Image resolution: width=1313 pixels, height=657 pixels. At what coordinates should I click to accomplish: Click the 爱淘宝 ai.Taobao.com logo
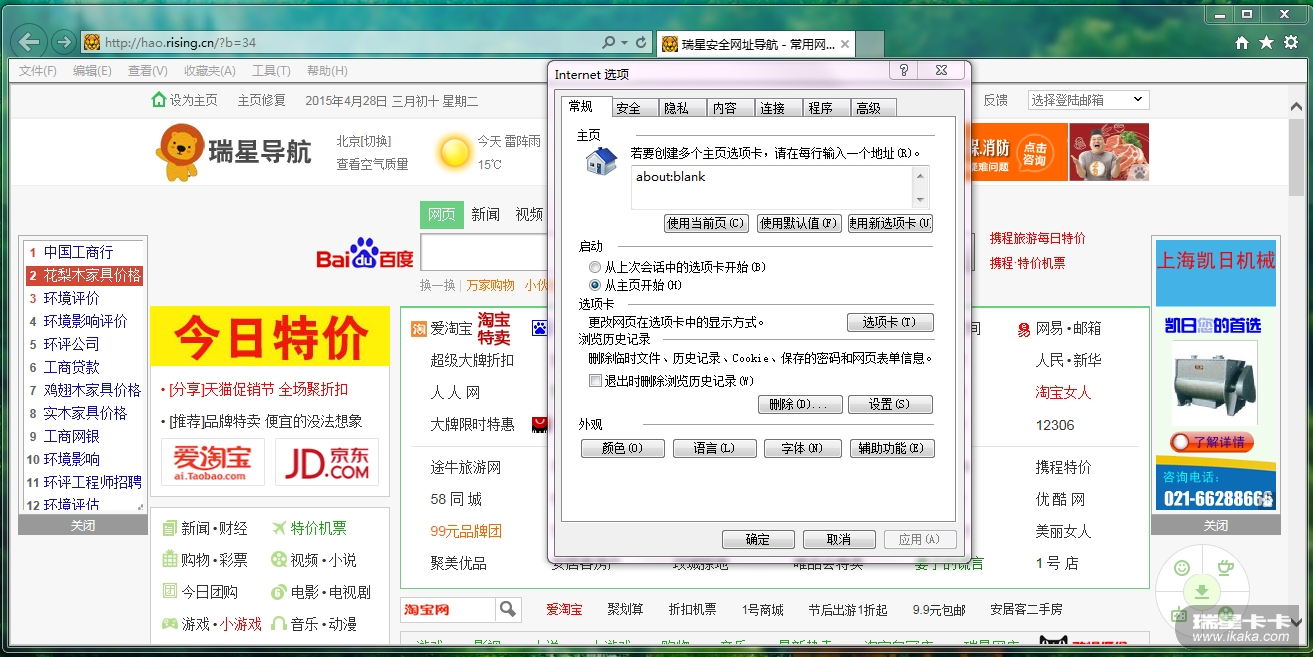(213, 462)
